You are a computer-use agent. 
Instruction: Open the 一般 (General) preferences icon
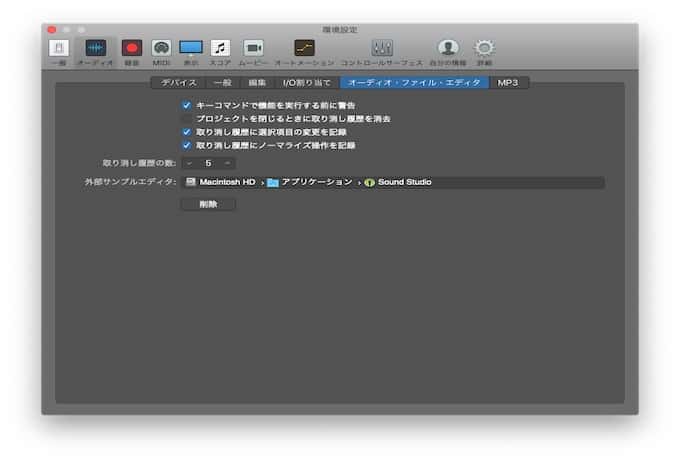[59, 49]
